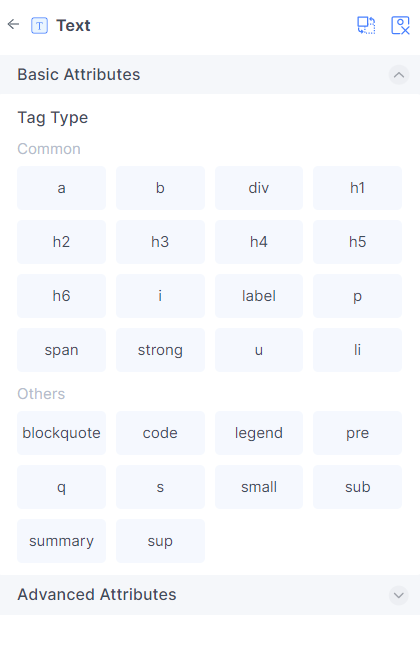Click the Advanced Attributes header label
The height and width of the screenshot is (652, 420).
pyautogui.click(x=97, y=595)
